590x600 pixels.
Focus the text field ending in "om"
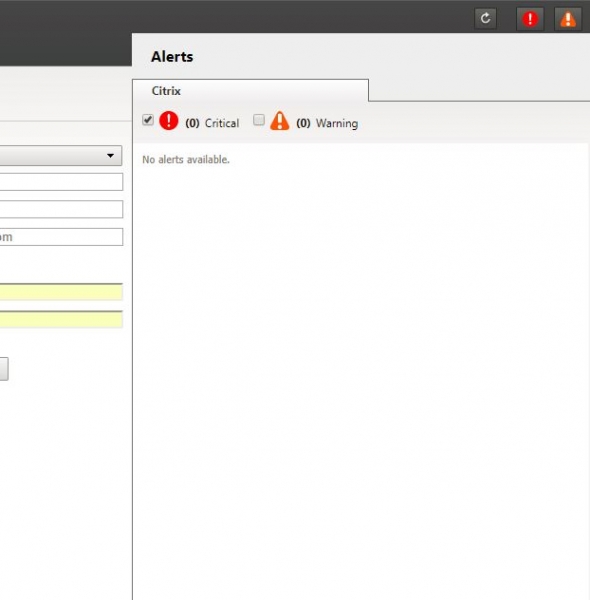coord(61,237)
